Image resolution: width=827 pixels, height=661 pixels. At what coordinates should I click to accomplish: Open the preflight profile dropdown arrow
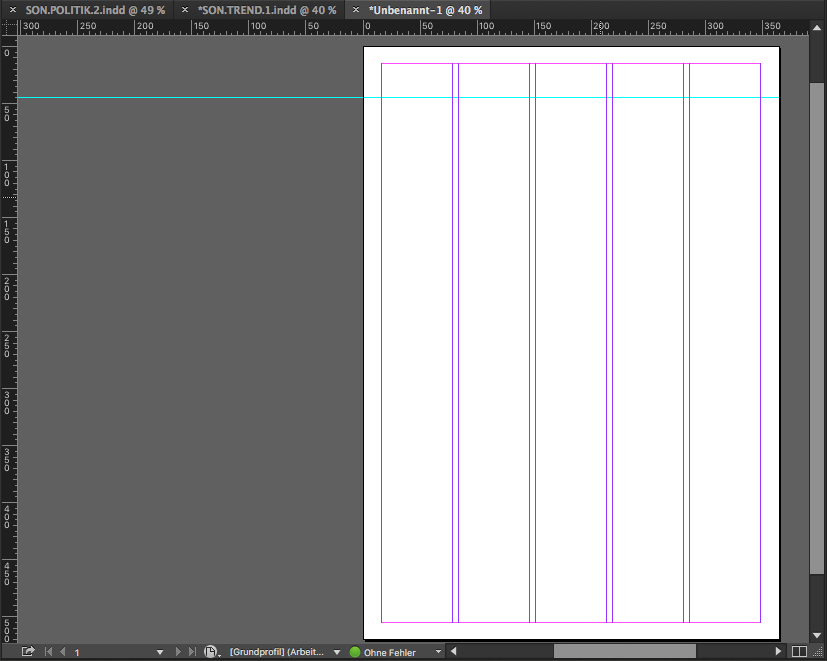[337, 653]
